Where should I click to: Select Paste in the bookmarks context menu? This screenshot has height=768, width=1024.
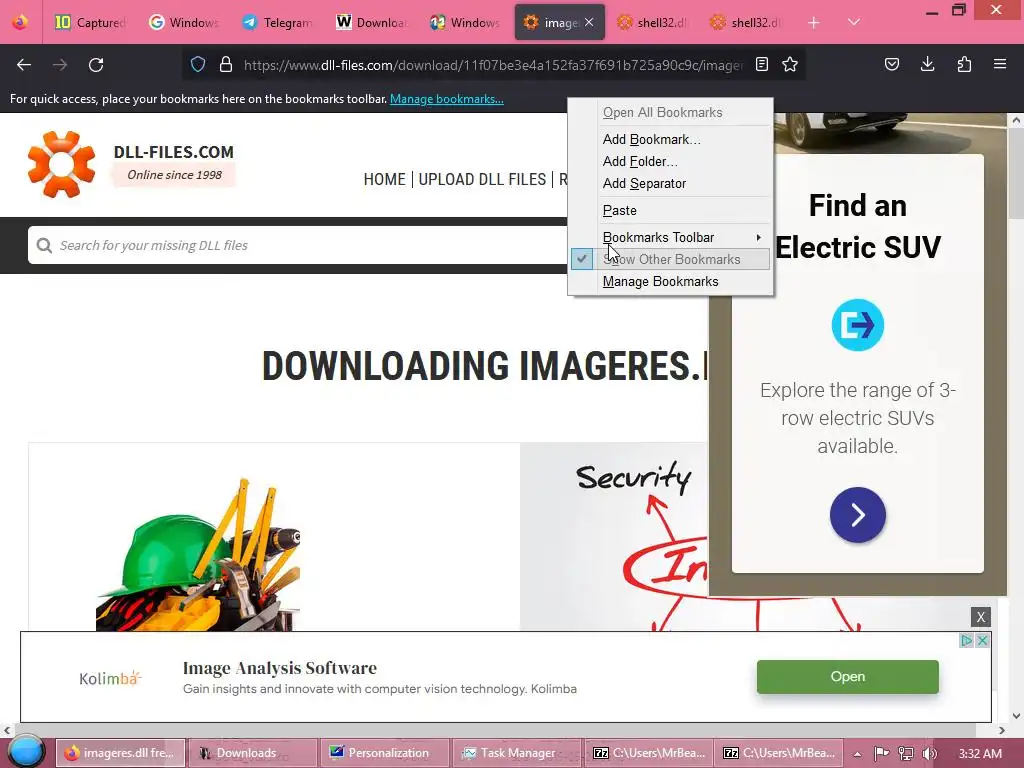click(x=670, y=210)
